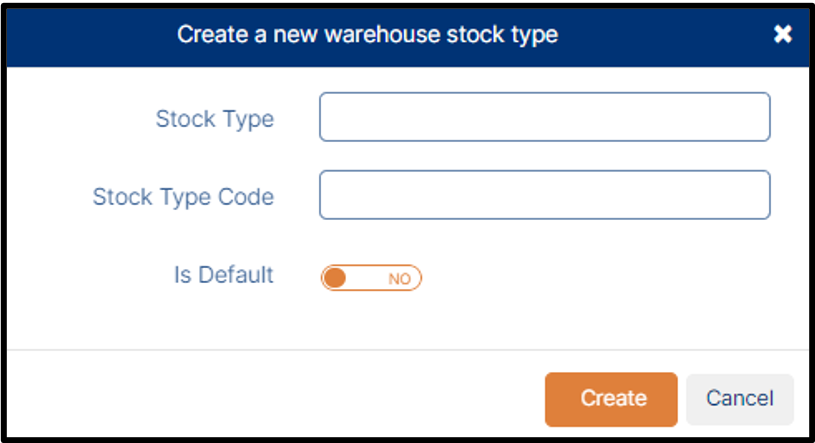Click the Is Default label text
This screenshot has height=443, width=815.
click(x=223, y=275)
